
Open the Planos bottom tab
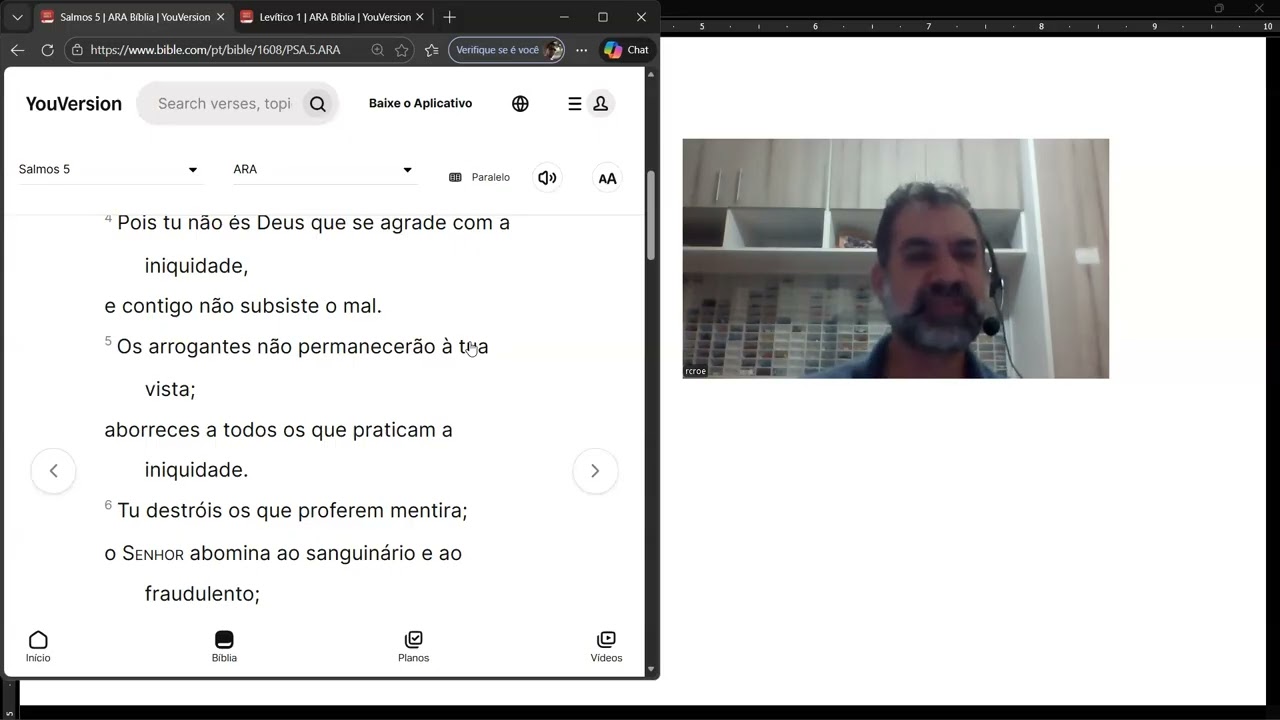(413, 647)
